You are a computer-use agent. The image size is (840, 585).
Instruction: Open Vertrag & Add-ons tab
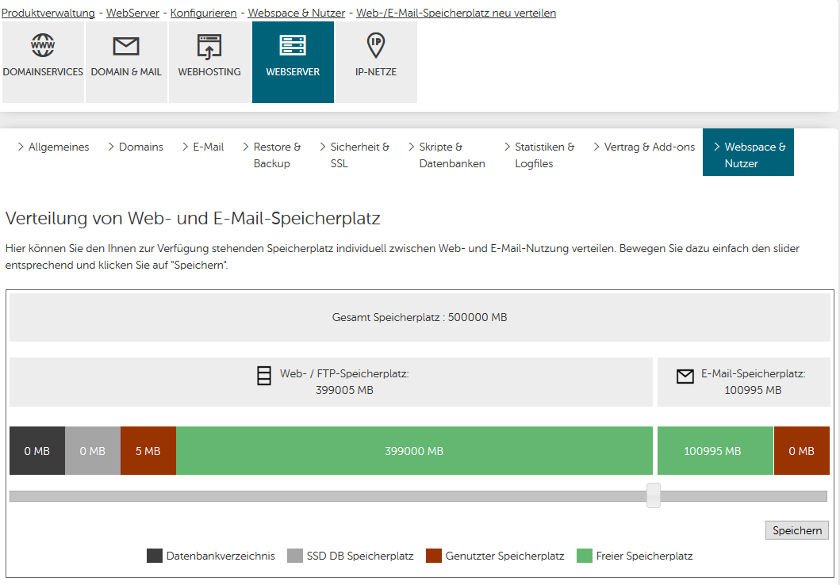[x=644, y=147]
